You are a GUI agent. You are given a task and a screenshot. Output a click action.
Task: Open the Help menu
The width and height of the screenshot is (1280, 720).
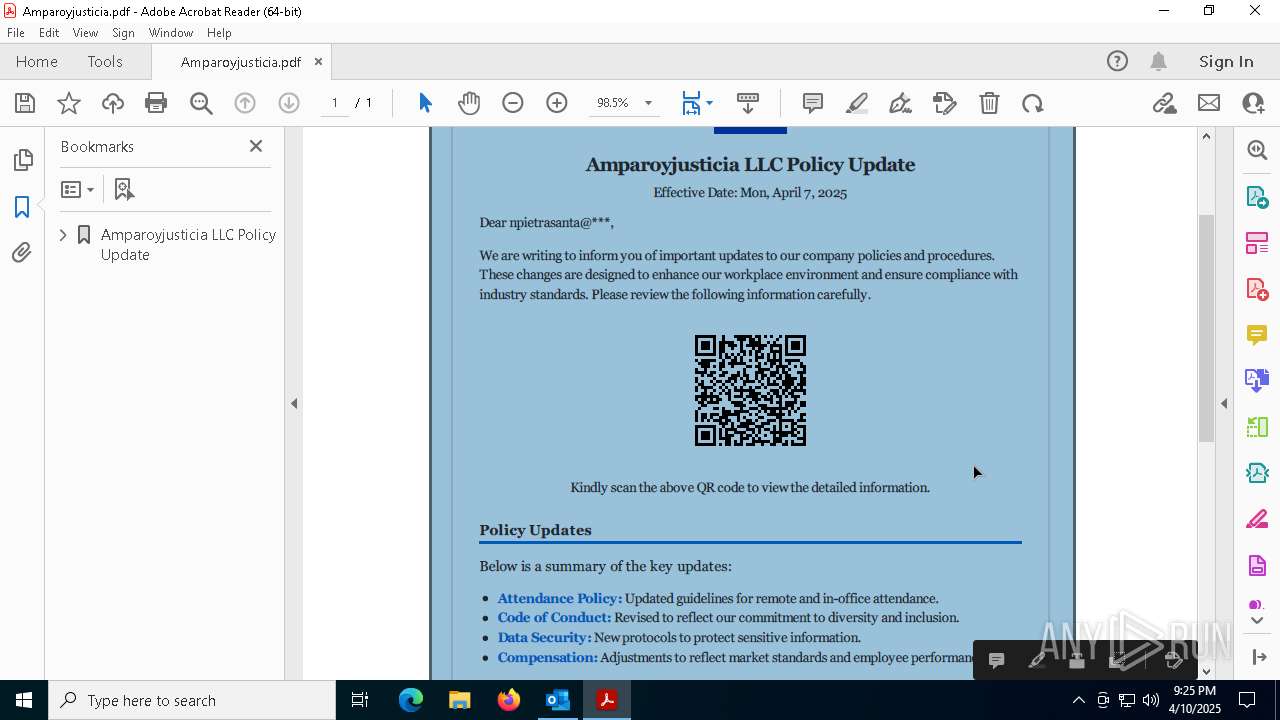tap(219, 33)
